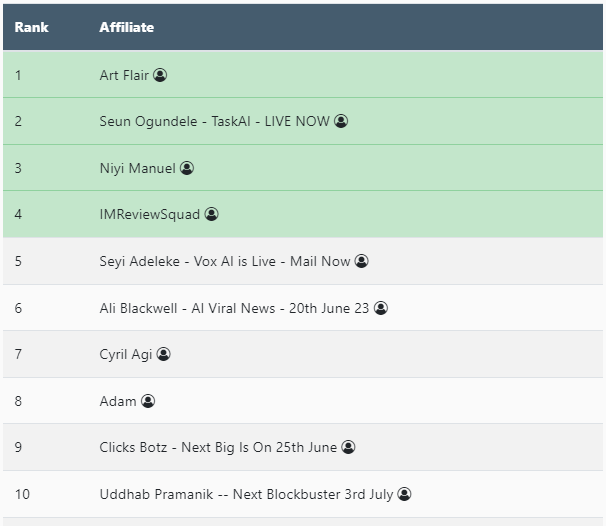Viewport: 606px width, 531px height.
Task: Click the IMReviewSquad affiliate name
Action: tap(150, 214)
